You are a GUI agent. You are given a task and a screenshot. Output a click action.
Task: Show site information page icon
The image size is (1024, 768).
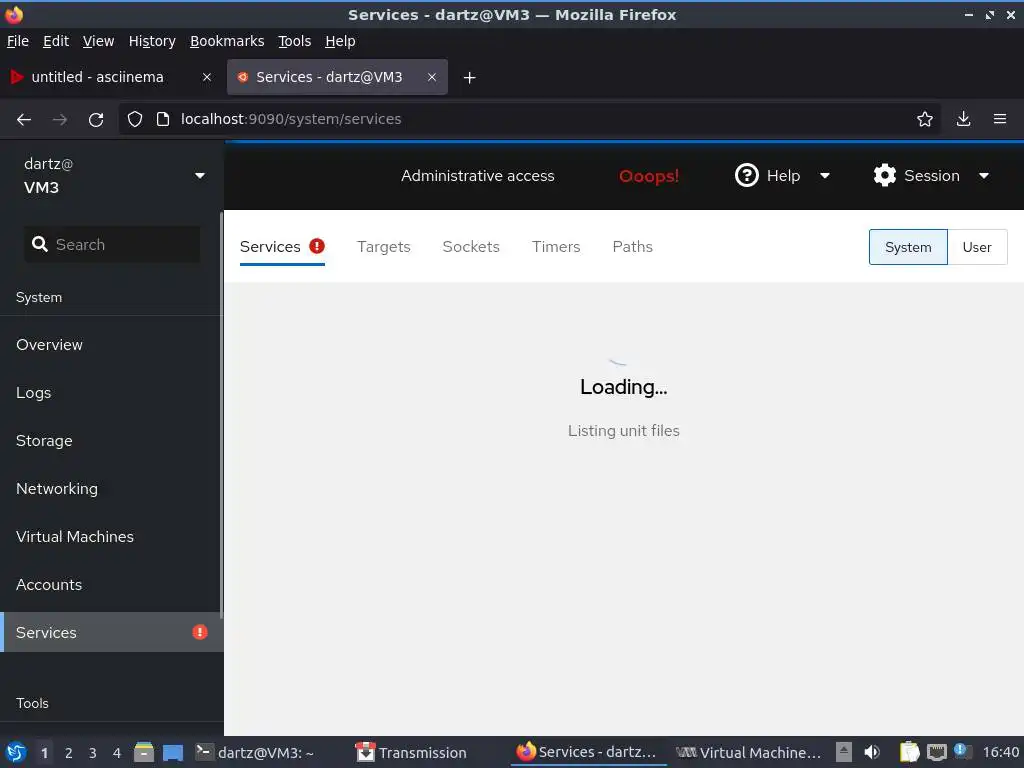(x=163, y=119)
